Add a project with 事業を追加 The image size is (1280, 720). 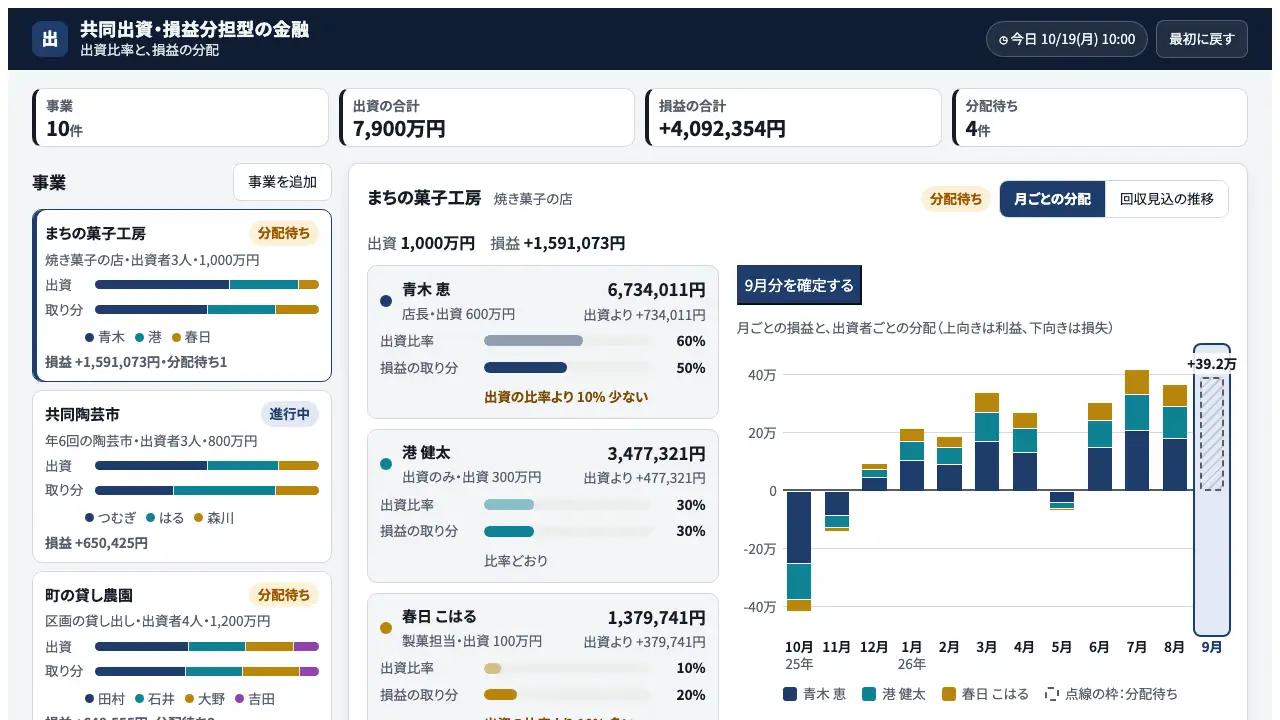(282, 182)
